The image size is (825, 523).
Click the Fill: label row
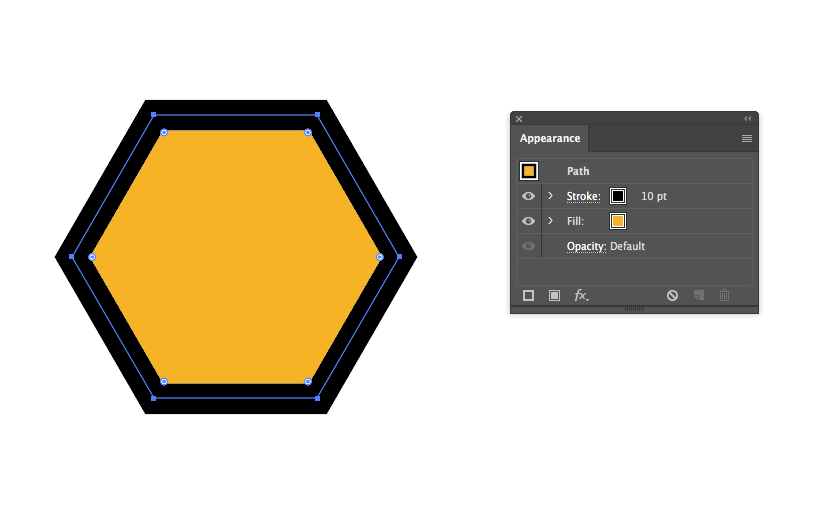[x=575, y=222]
